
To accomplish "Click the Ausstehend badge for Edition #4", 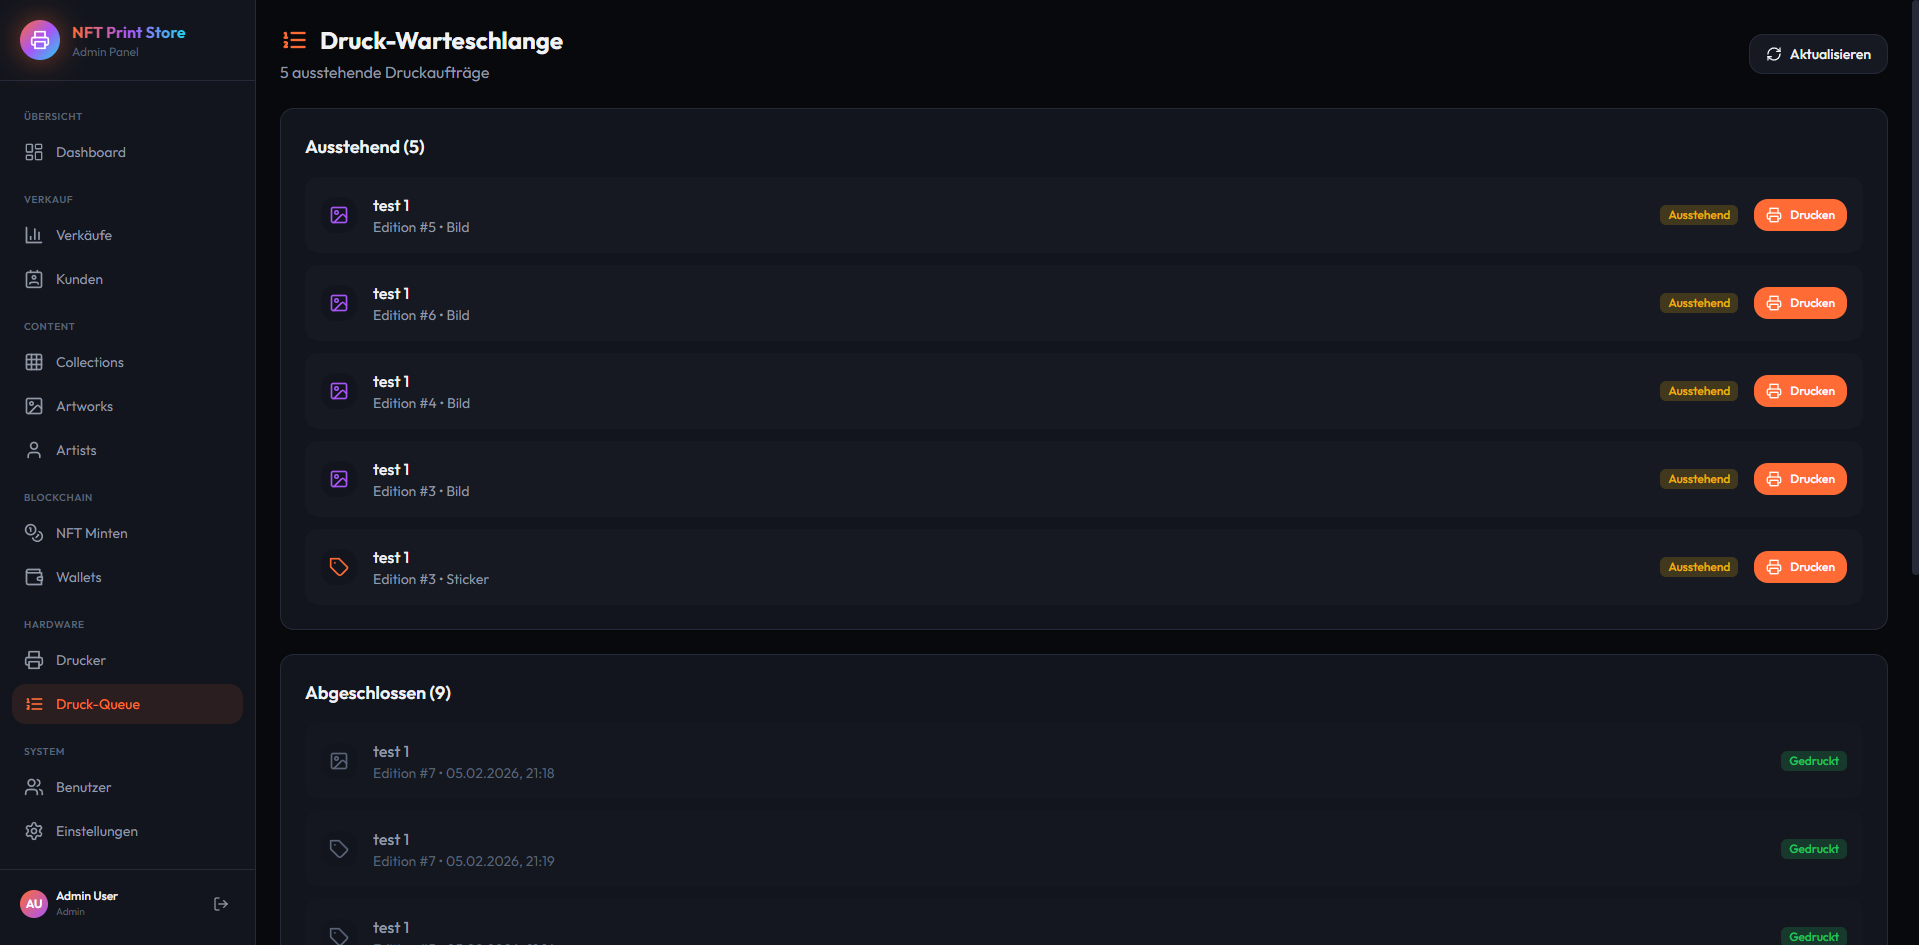I will point(1699,391).
